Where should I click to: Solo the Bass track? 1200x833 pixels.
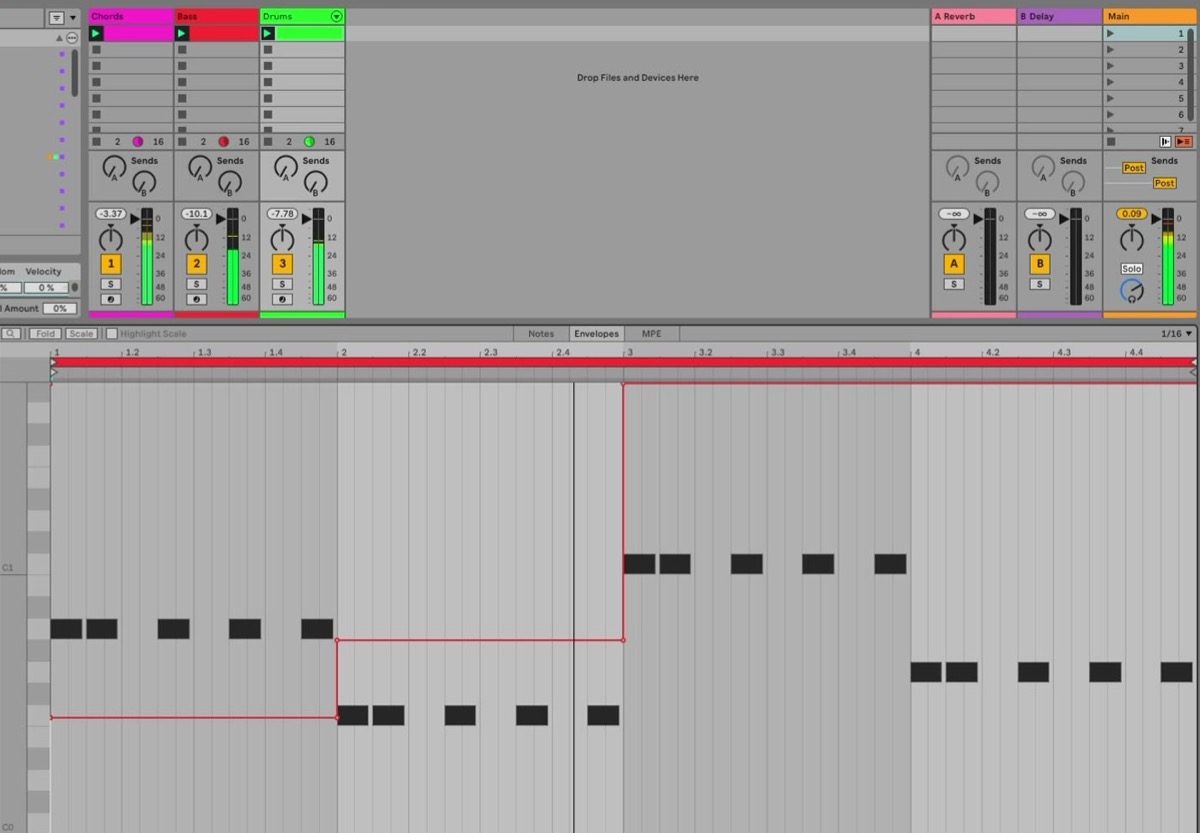[x=197, y=284]
